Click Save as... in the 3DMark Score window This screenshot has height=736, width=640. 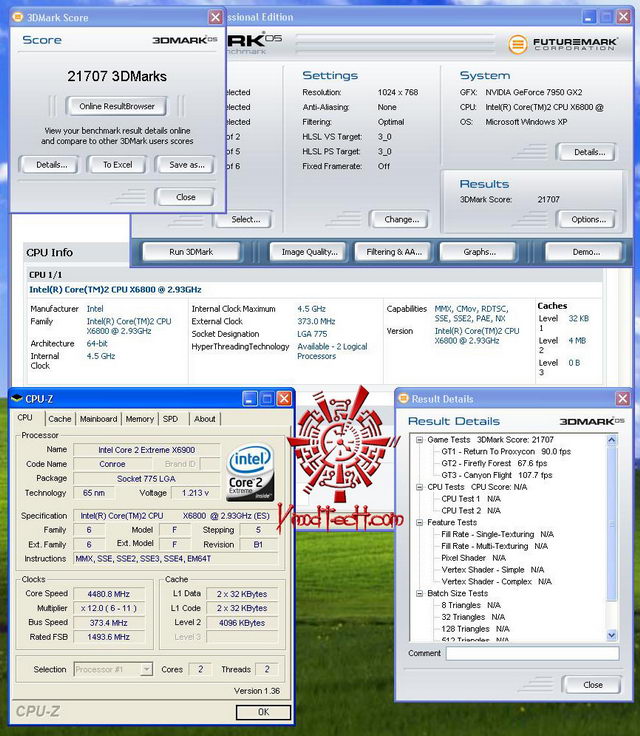click(x=186, y=165)
